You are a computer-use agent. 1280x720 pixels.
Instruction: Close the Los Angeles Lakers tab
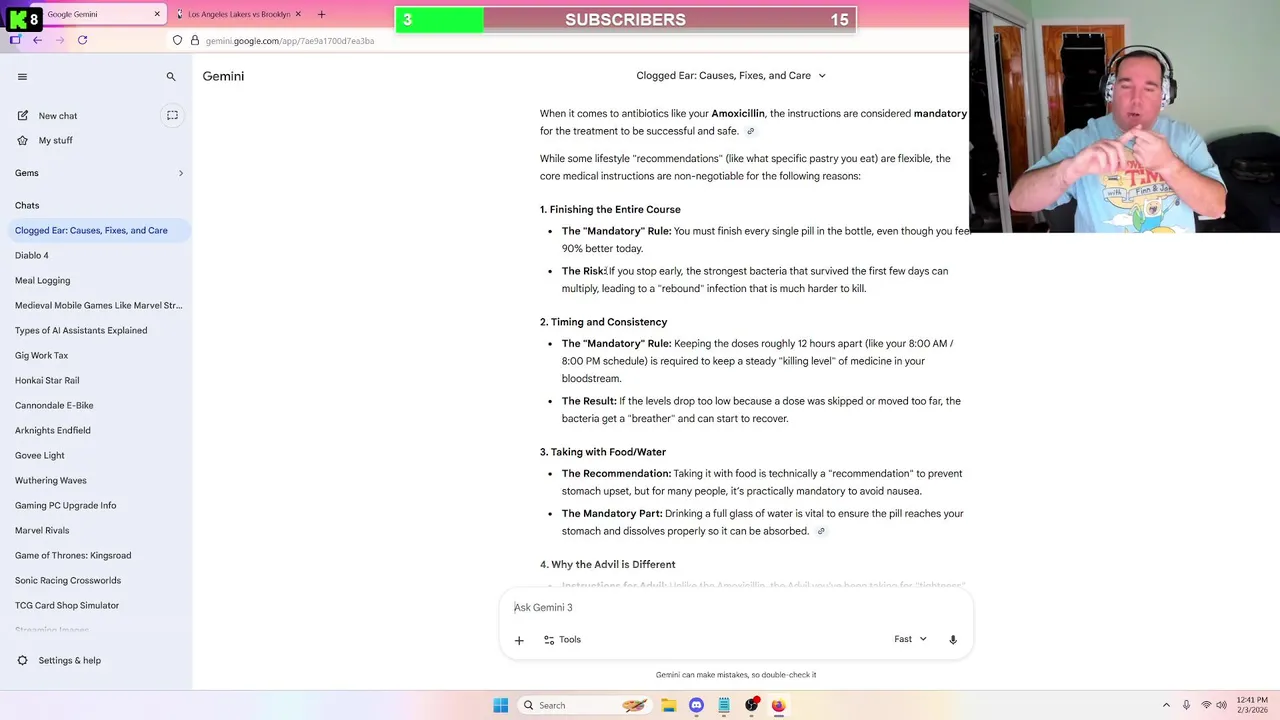point(298,14)
